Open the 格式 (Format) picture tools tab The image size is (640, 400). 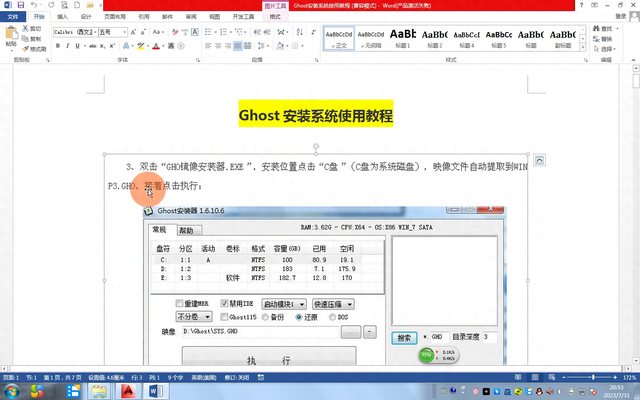[x=275, y=17]
